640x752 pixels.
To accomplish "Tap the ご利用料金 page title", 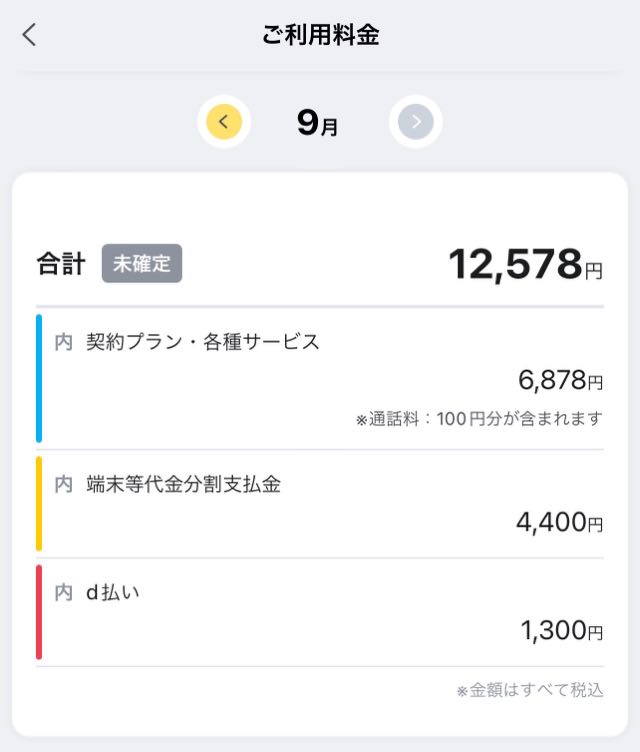I will [x=320, y=35].
